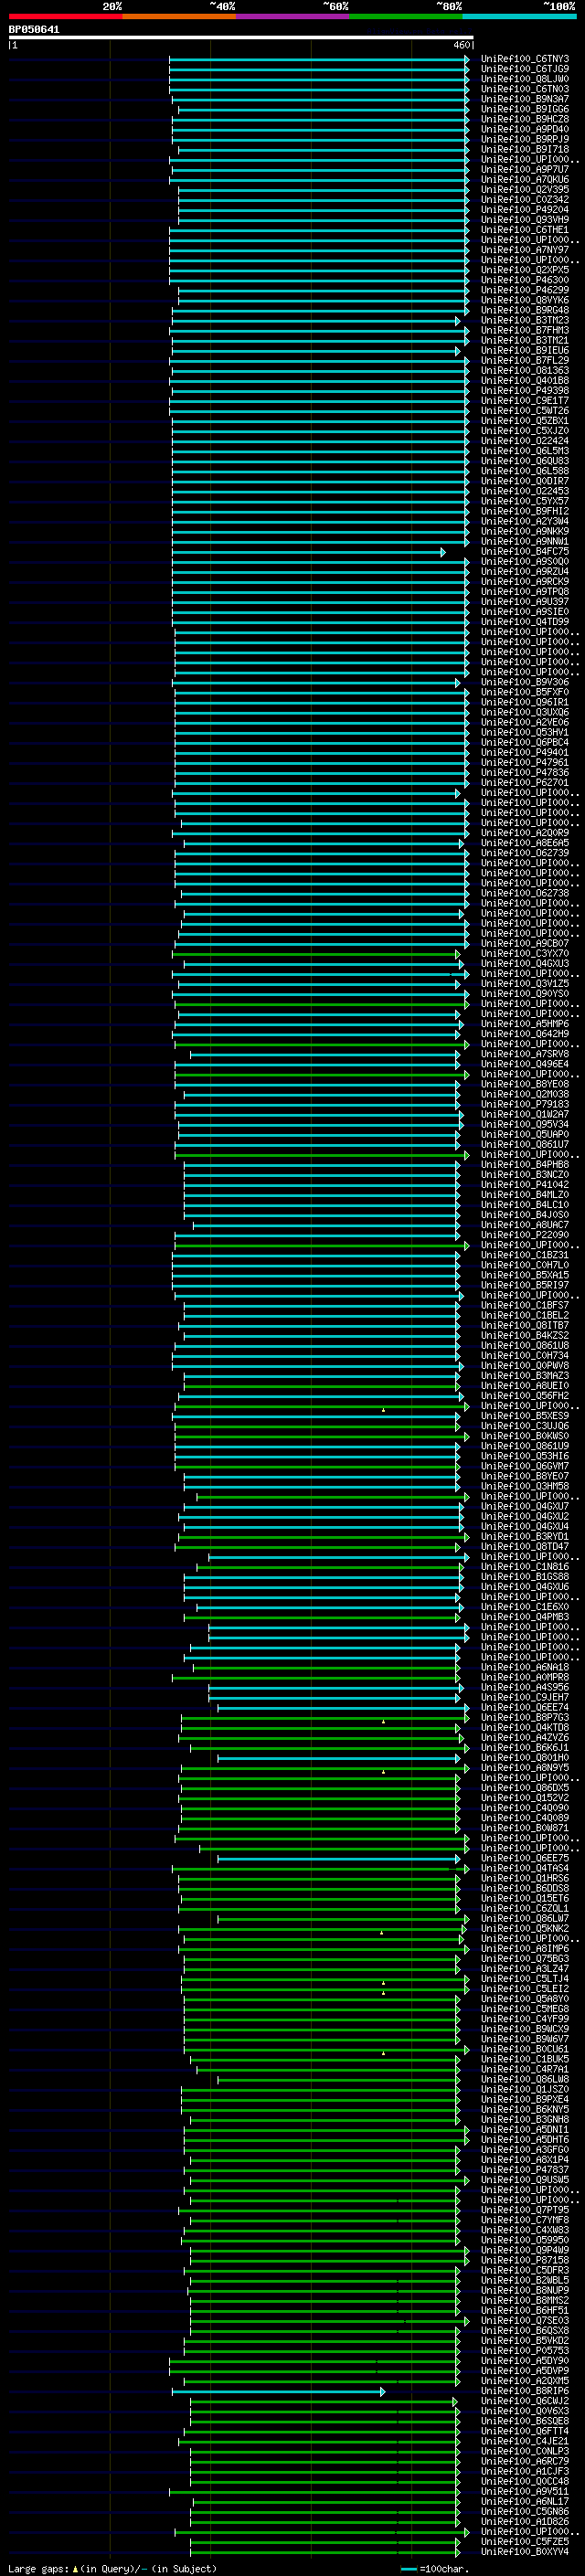This screenshot has height=2576, width=585.
Task: Select the UniRef100_Q0V6X3 hit label
Action: pos(525,2411)
